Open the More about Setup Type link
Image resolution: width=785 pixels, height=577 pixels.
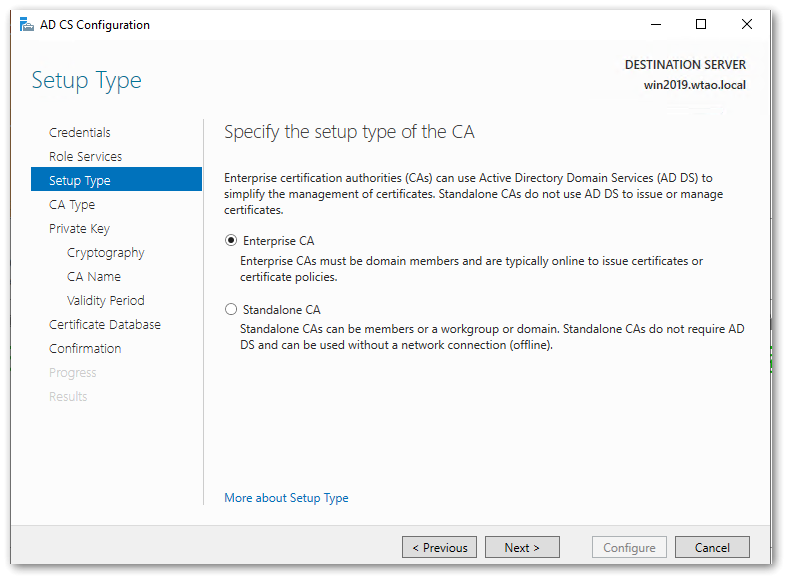(286, 497)
